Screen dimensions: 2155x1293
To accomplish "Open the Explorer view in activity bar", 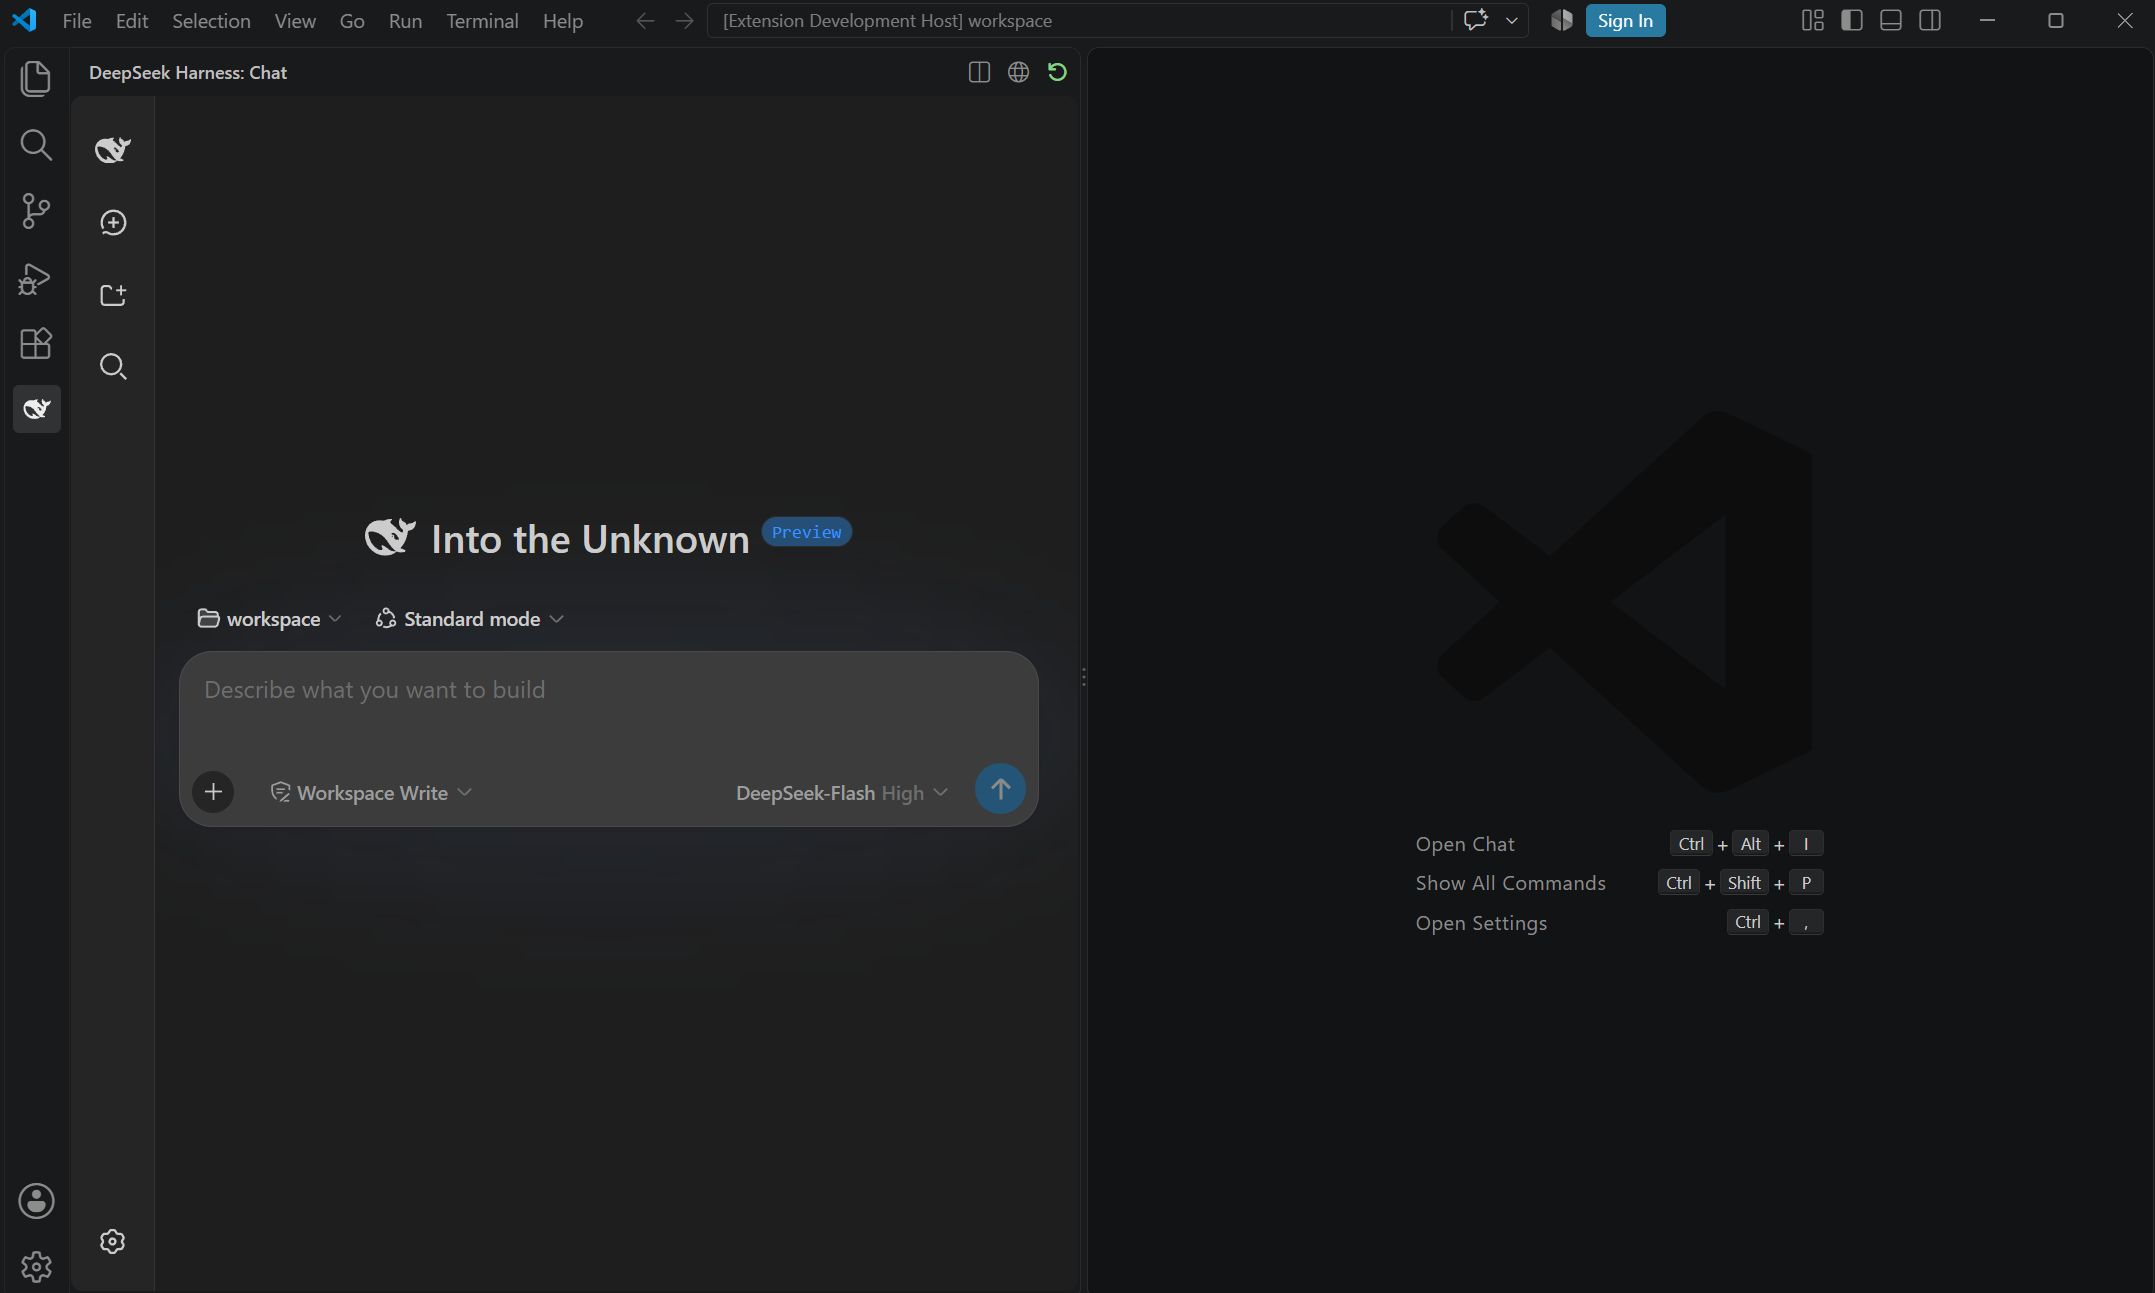I will [x=36, y=78].
